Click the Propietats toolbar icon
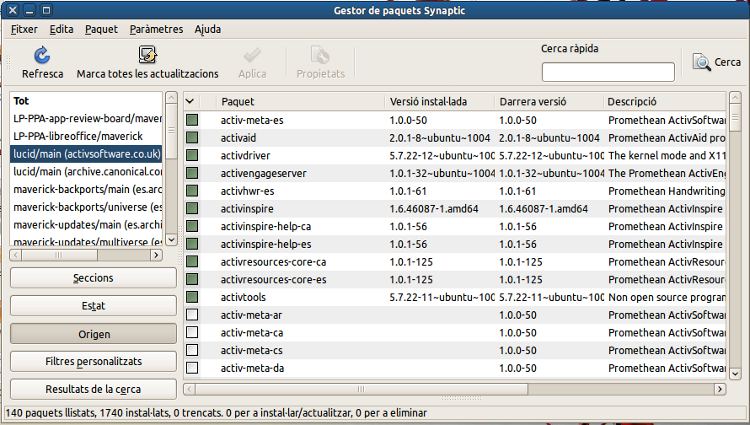The image size is (750, 425). (320, 55)
